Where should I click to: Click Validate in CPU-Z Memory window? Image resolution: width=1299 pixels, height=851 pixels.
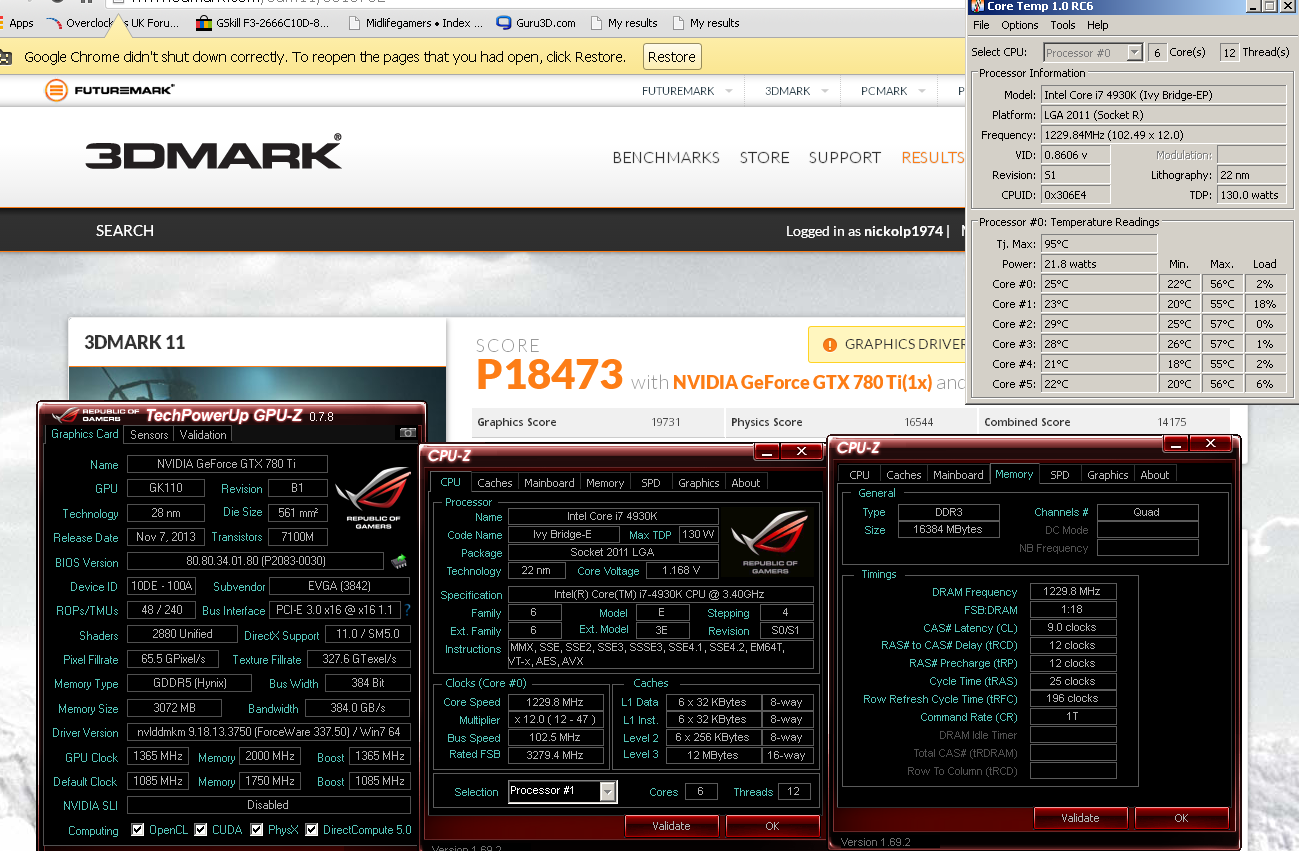[1080, 818]
